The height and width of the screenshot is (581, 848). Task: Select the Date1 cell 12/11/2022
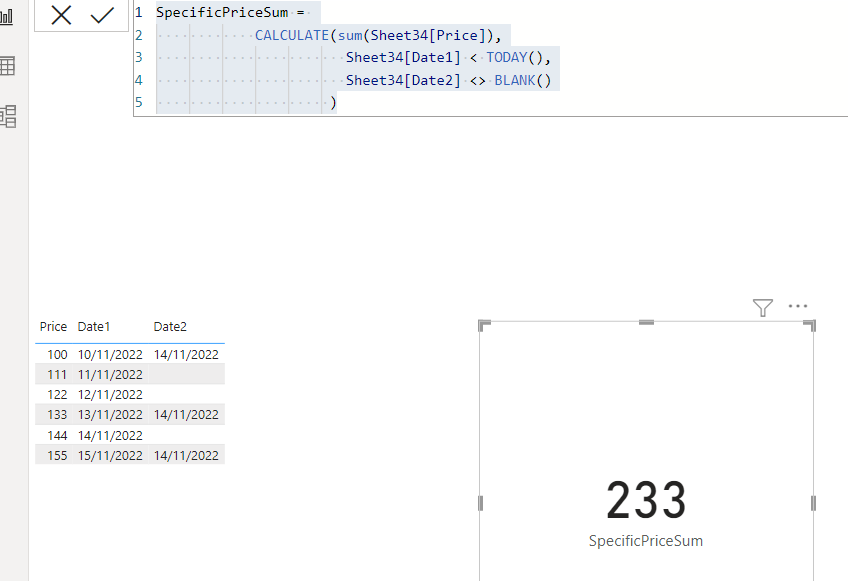point(110,395)
